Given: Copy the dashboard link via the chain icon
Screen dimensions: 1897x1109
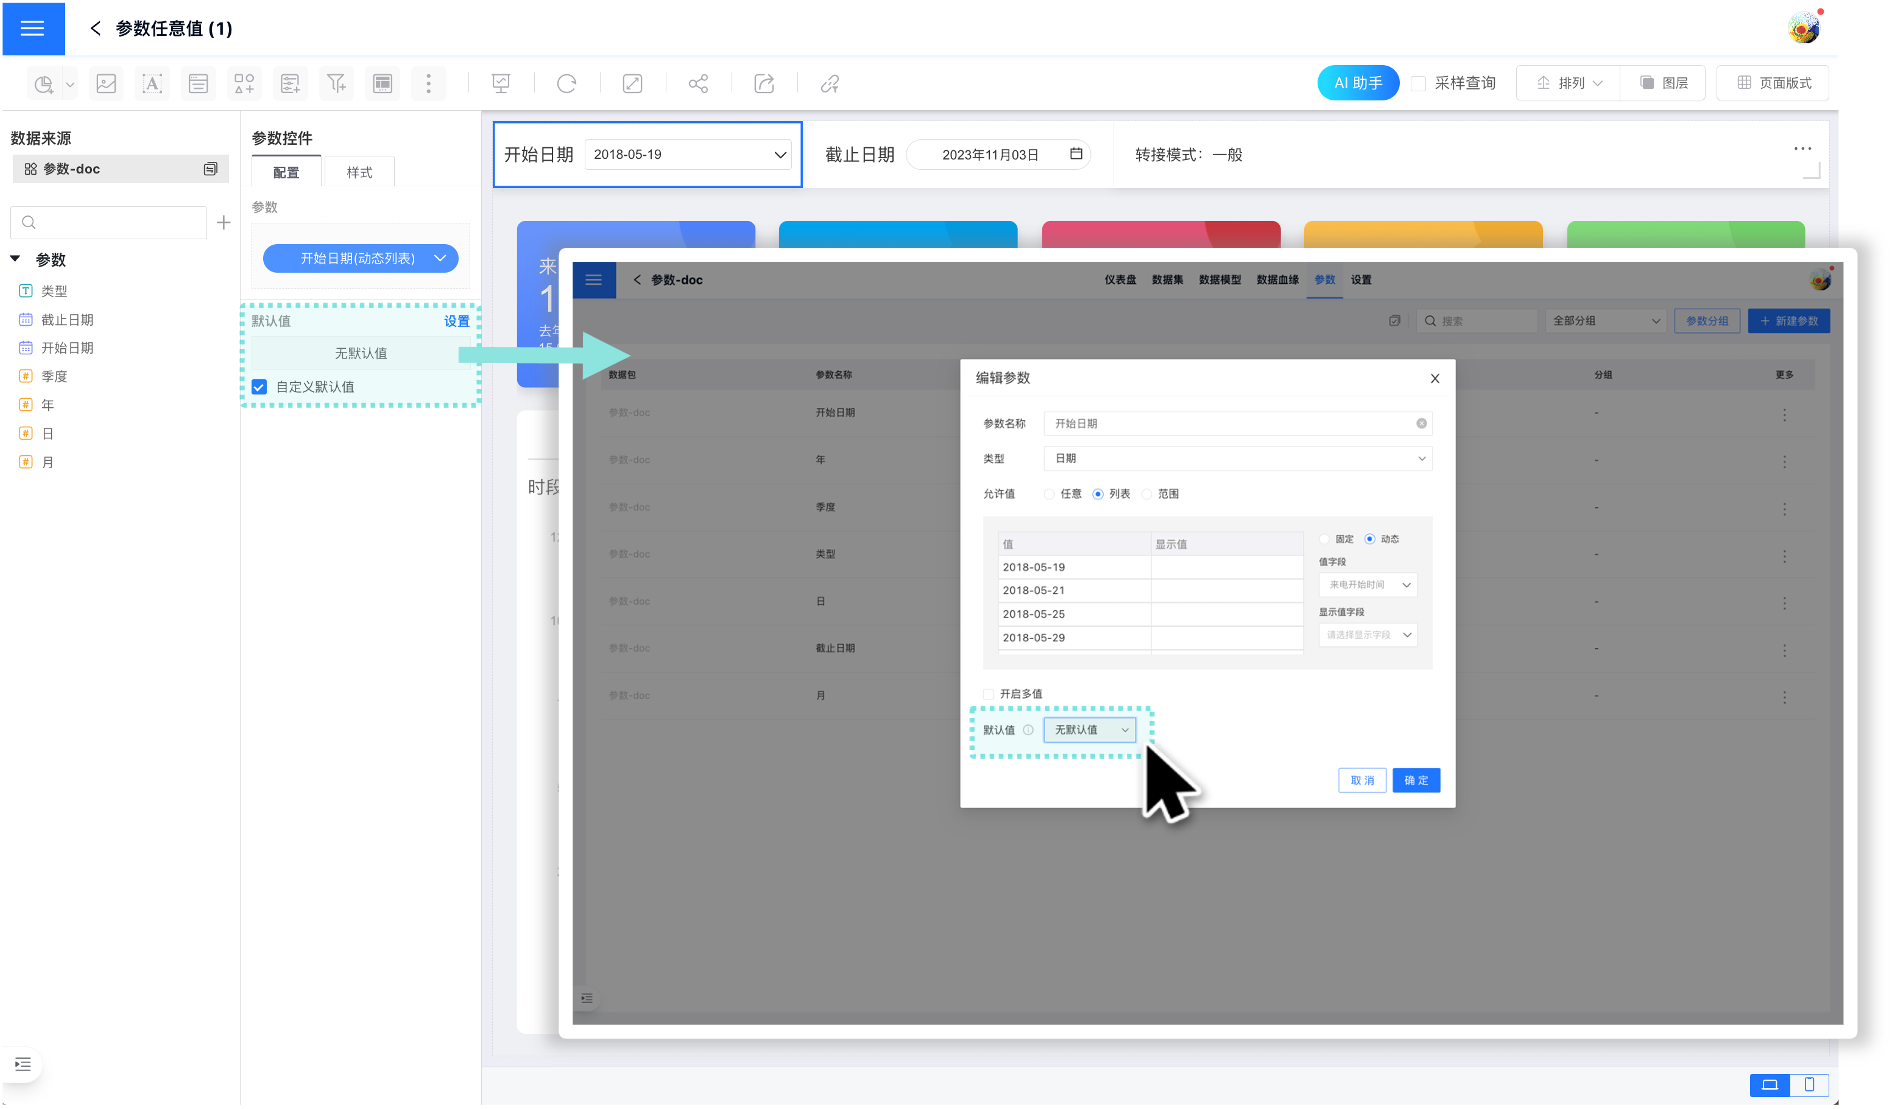Looking at the screenshot, I should [x=830, y=84].
